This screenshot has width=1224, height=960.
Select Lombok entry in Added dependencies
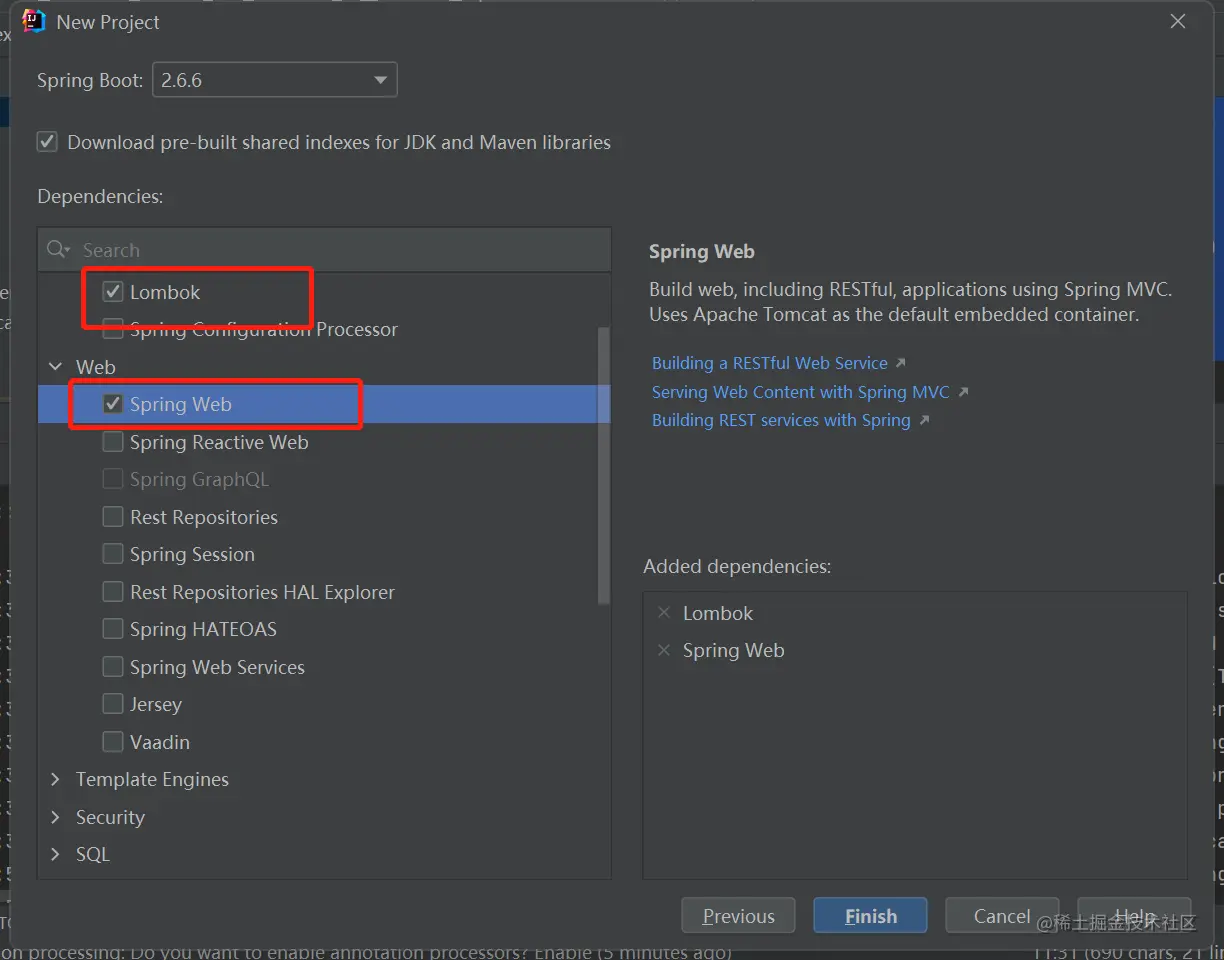pos(718,613)
